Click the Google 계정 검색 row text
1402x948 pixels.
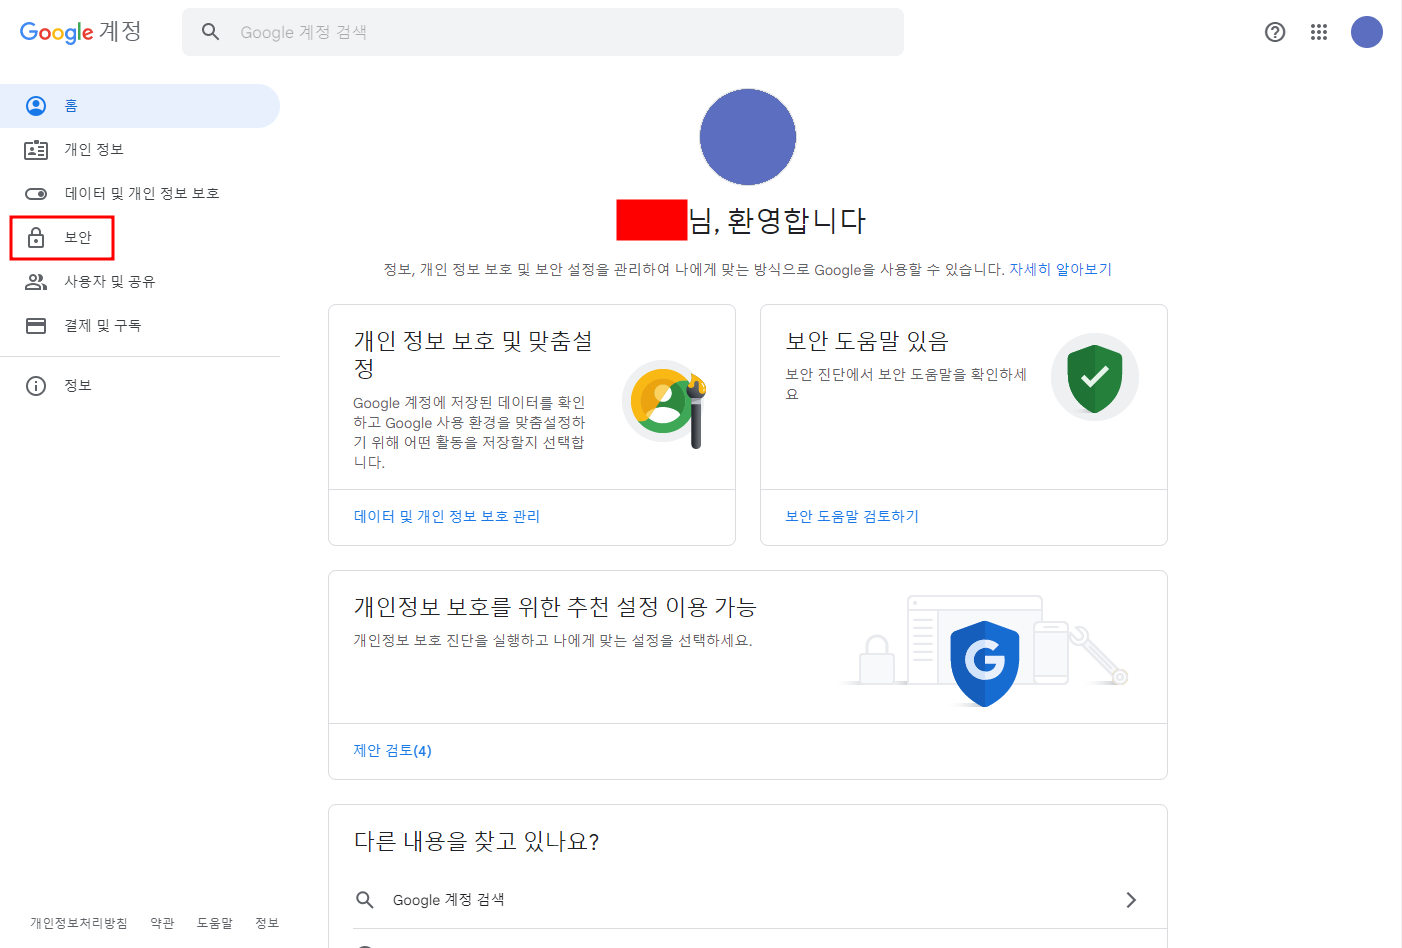coord(448,900)
